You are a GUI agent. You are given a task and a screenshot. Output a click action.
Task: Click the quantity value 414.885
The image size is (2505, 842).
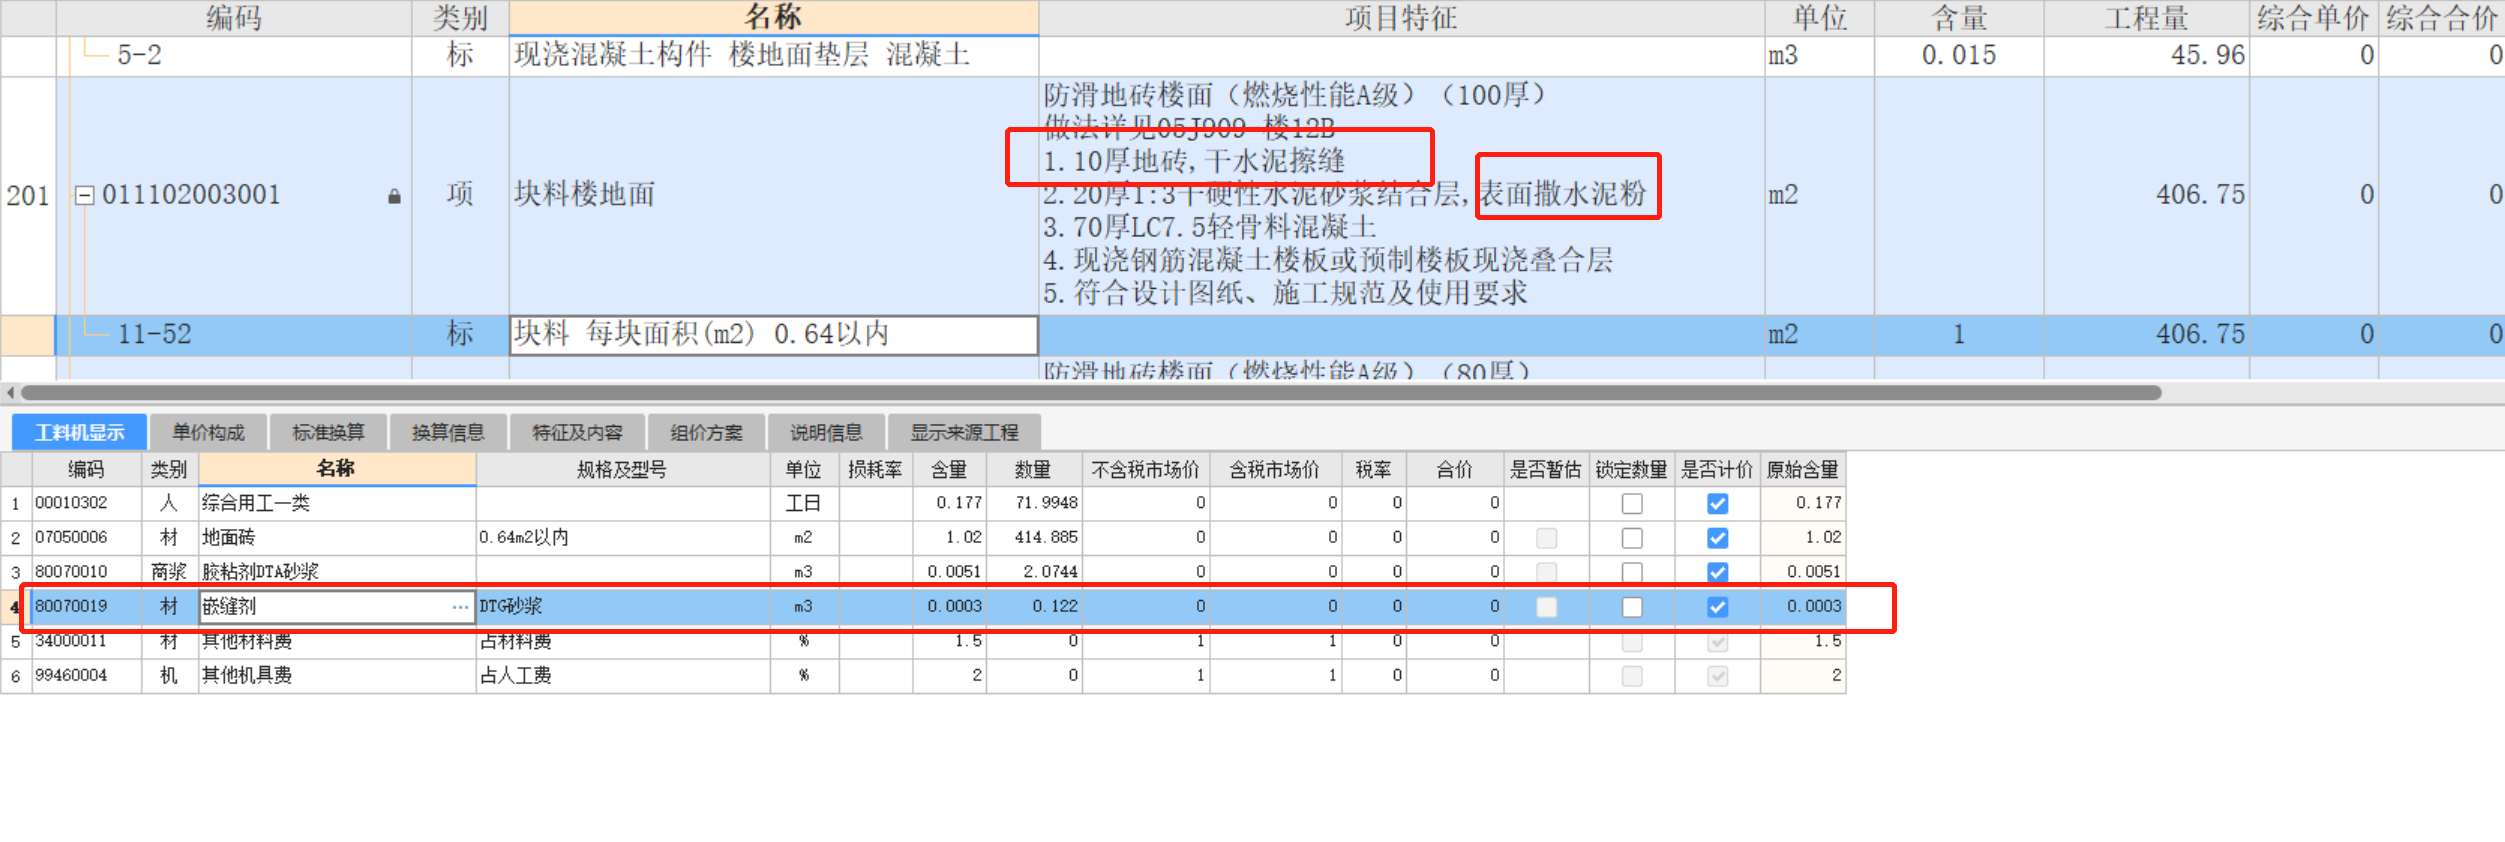coord(1046,537)
